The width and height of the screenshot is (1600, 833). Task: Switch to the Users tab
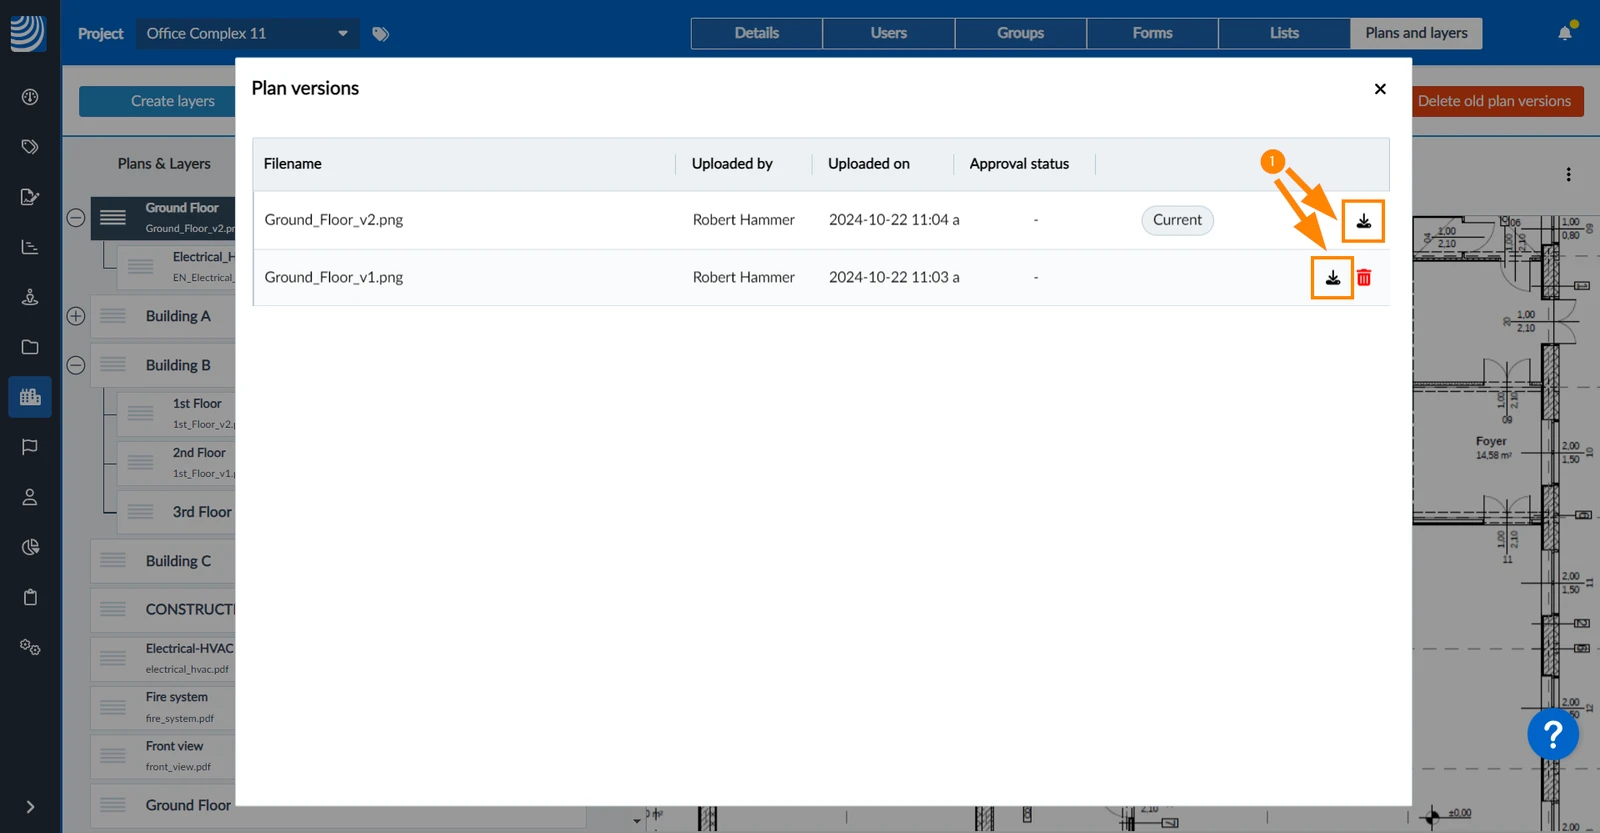tap(888, 33)
